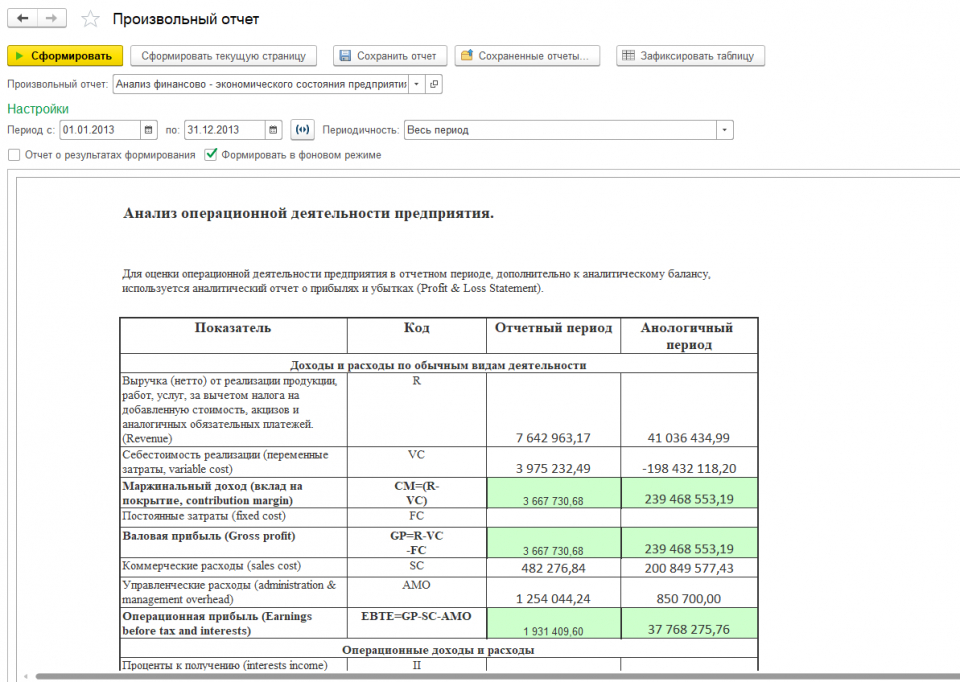Select the Код column header

pyautogui.click(x=416, y=335)
